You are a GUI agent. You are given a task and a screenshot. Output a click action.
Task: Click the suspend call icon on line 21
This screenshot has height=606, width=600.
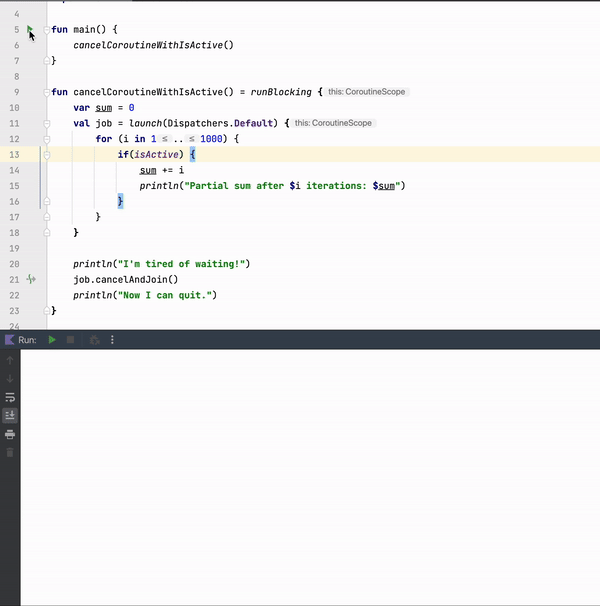point(31,280)
